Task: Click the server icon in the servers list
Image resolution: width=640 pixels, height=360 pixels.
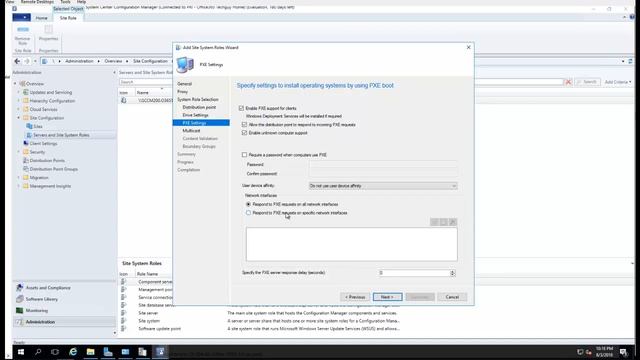Action: click(124, 100)
